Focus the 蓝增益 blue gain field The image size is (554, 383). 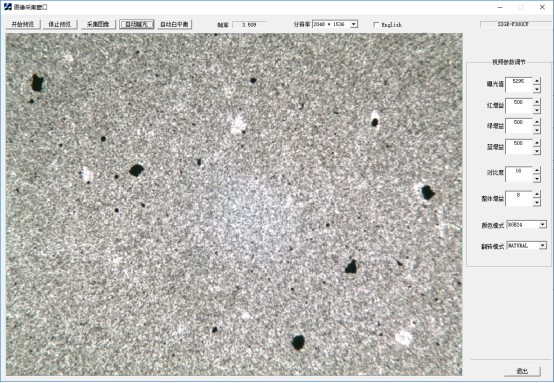(x=519, y=147)
